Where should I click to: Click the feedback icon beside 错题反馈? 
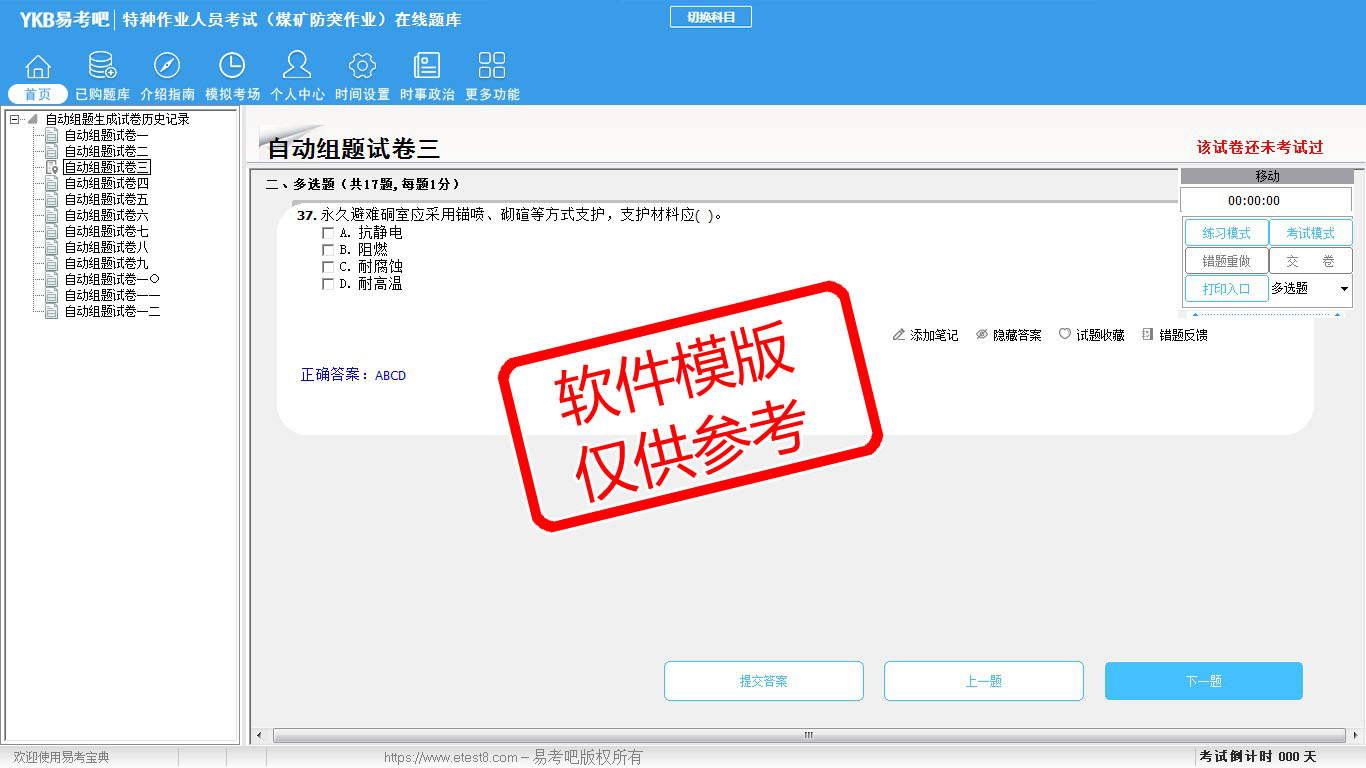pyautogui.click(x=1148, y=335)
